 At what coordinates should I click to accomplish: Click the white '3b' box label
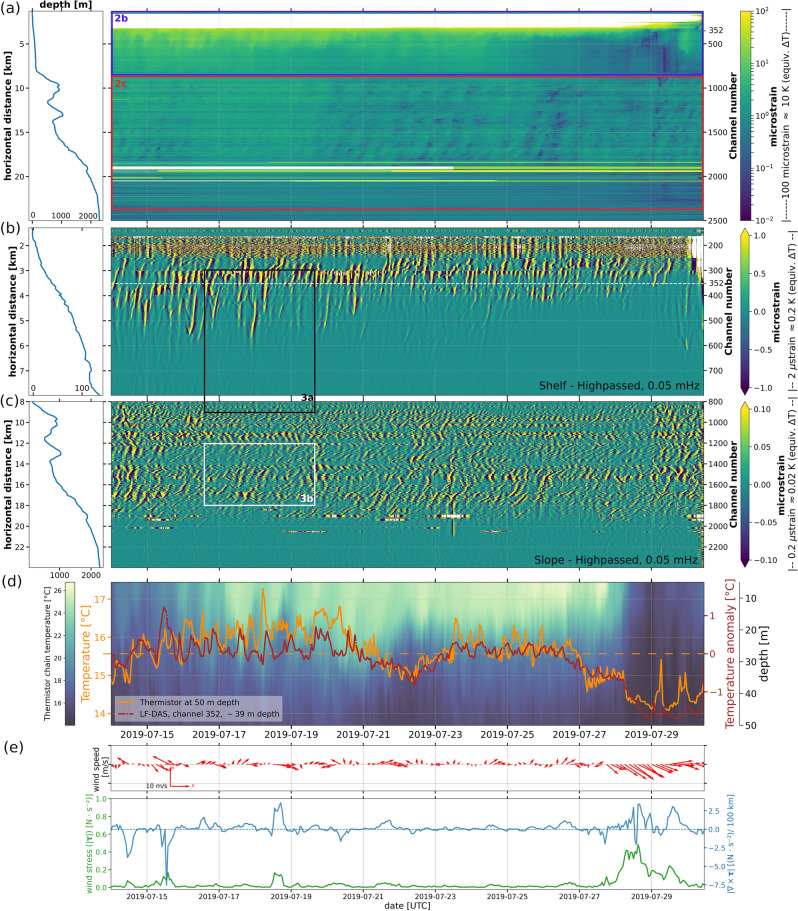[307, 498]
